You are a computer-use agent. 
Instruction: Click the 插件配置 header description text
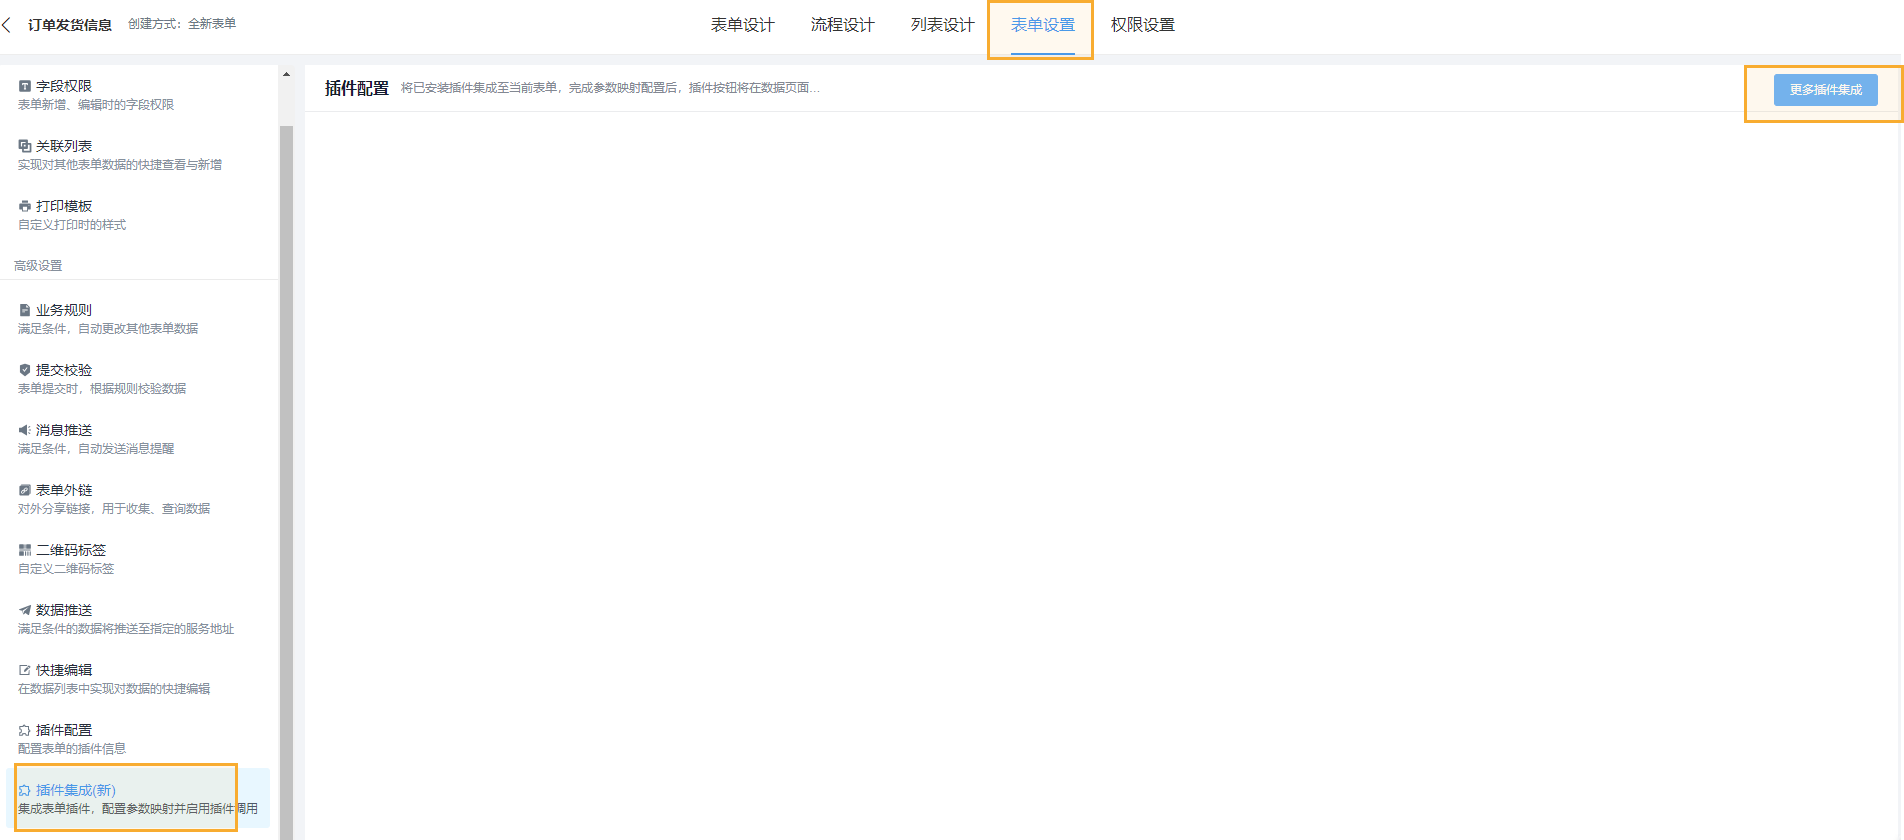[x=610, y=88]
